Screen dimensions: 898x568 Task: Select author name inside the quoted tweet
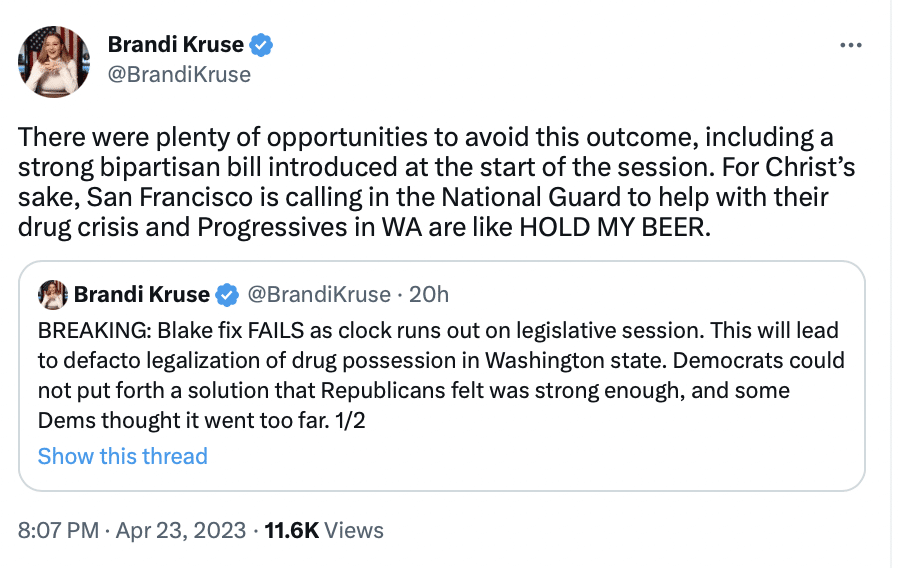click(141, 294)
